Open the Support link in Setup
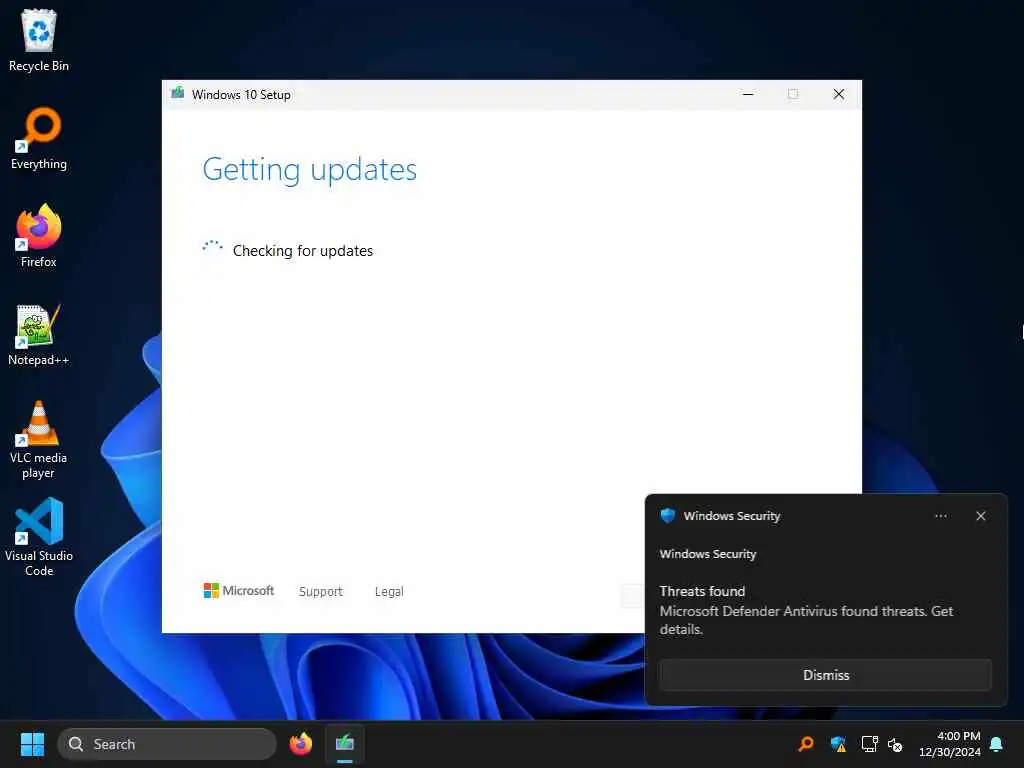The image size is (1024, 768). pos(321,592)
